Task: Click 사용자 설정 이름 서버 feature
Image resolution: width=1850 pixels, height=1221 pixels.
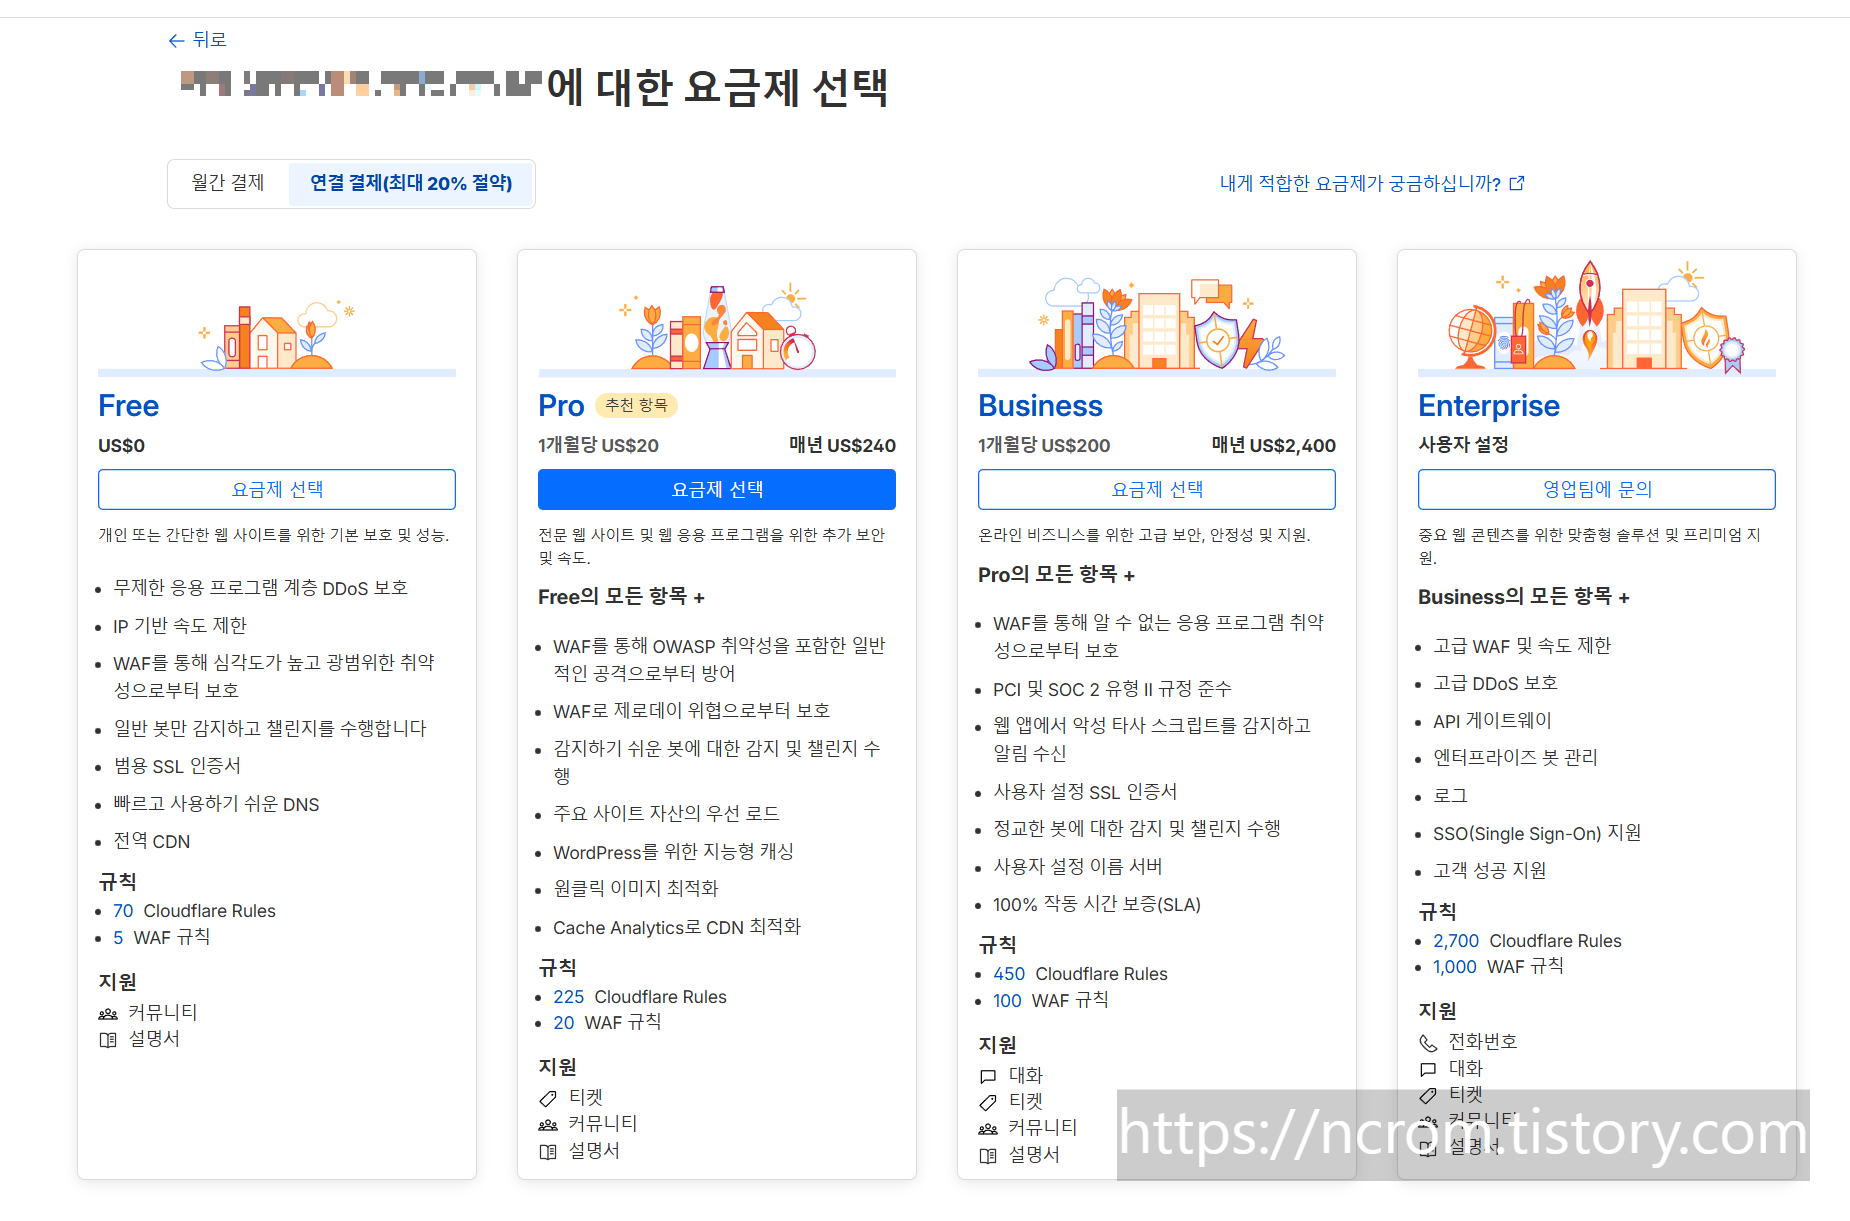Action: click(1078, 867)
